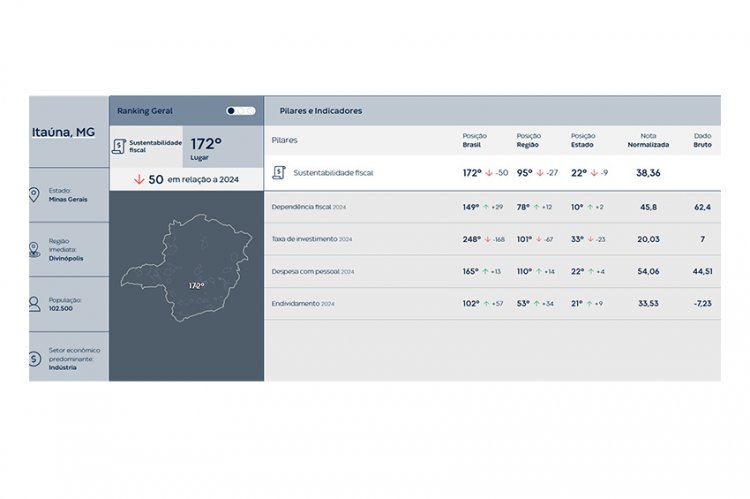
Task: Click the 38,36 normalized score
Action: coord(648,173)
